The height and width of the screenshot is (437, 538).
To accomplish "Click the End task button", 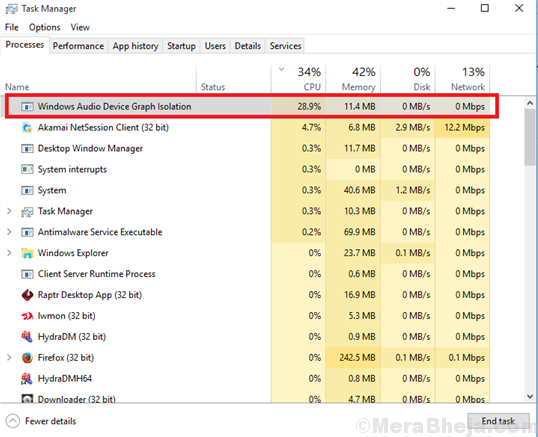I will pyautogui.click(x=498, y=421).
